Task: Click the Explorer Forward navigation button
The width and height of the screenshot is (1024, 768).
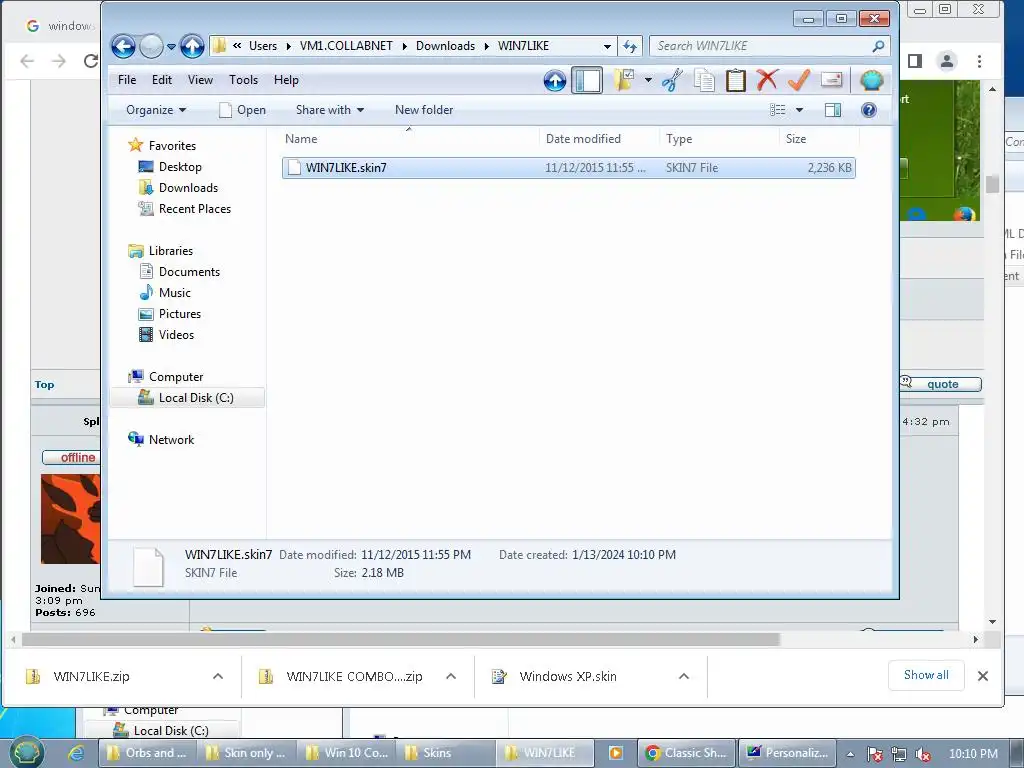Action: [x=151, y=46]
